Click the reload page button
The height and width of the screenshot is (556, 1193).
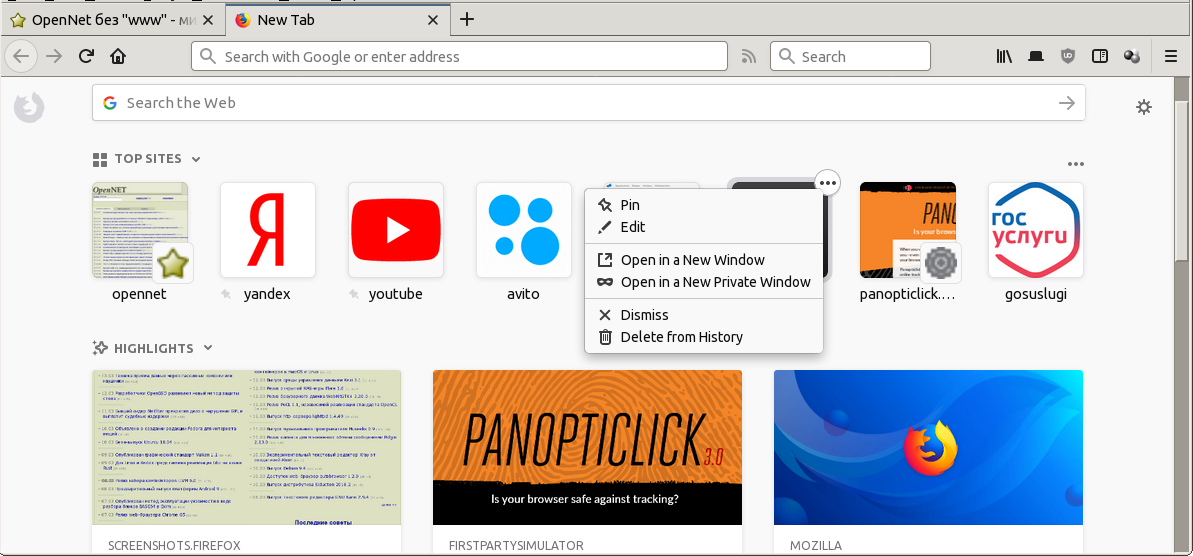point(87,56)
